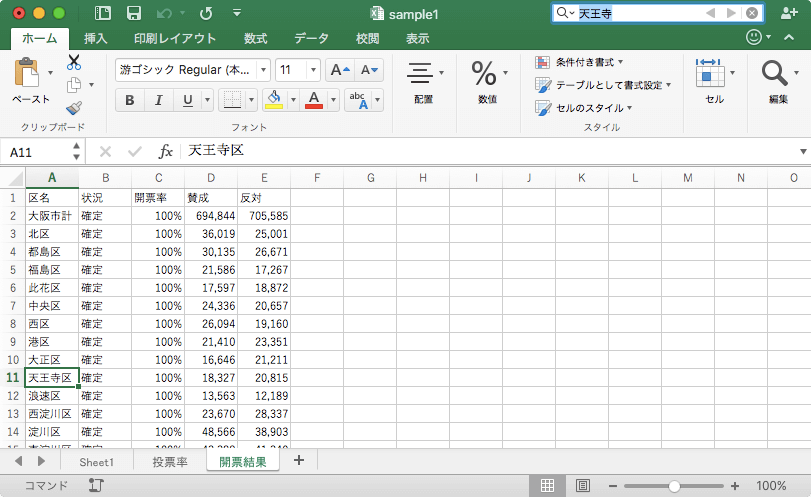Open the number format (数値) percent icon
This screenshot has width=811, height=497.
coord(484,73)
